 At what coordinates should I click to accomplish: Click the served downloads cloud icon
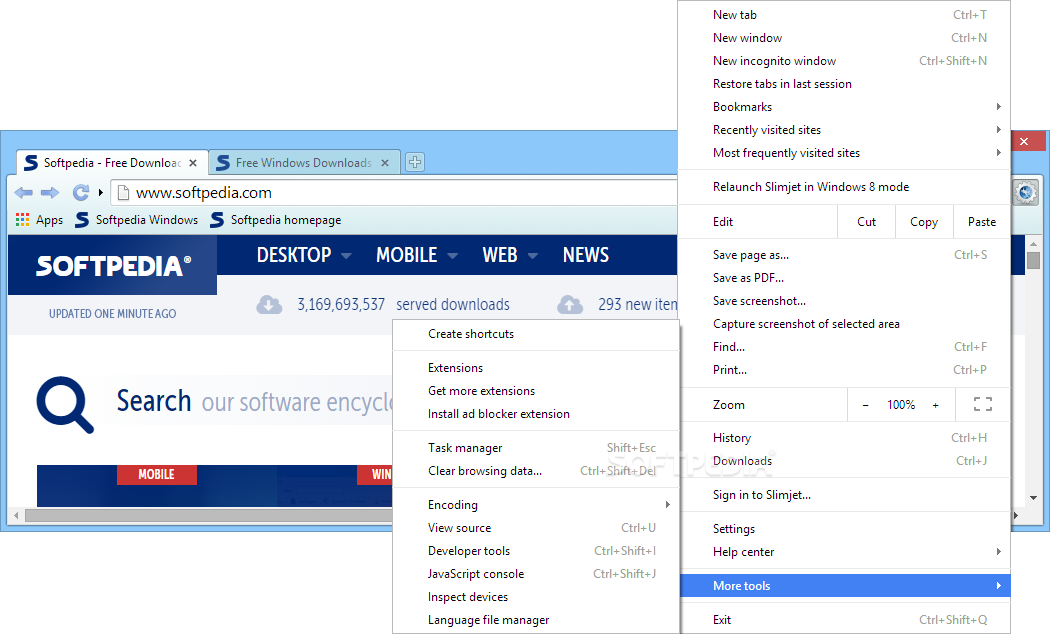point(269,305)
